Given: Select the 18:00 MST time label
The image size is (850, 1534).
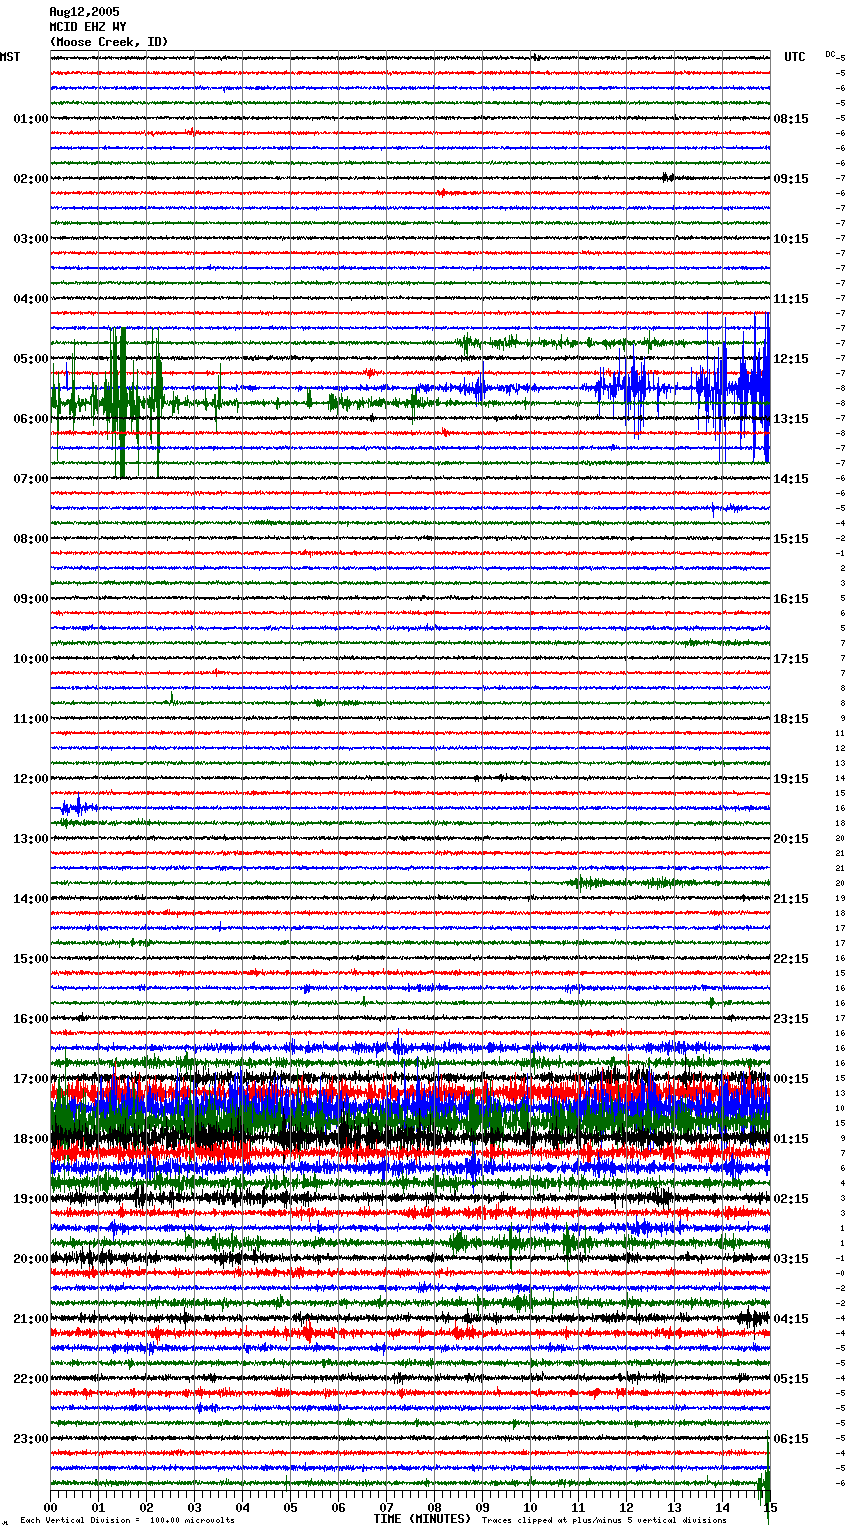Looking at the screenshot, I should click(x=31, y=1139).
